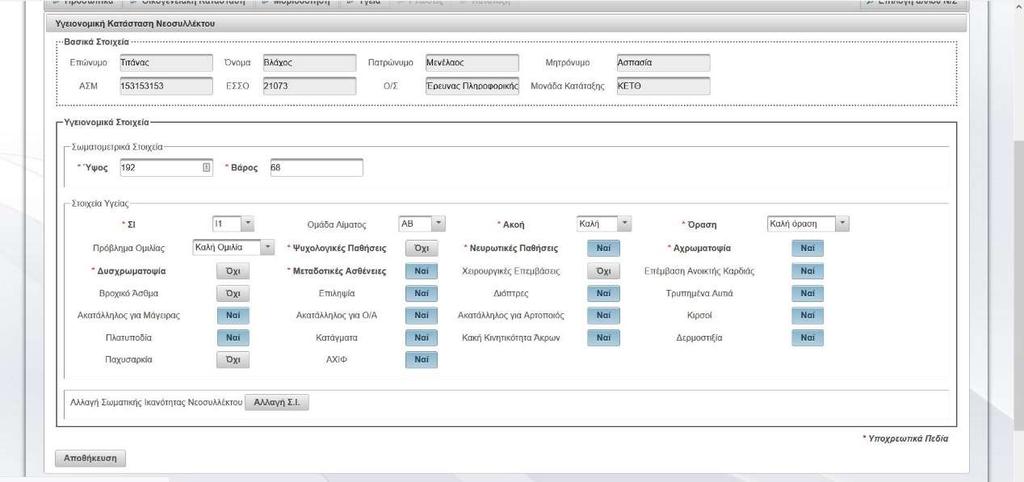
Task: Toggle Χειρουργικές Επεμβάσεις switch
Action: (603, 271)
